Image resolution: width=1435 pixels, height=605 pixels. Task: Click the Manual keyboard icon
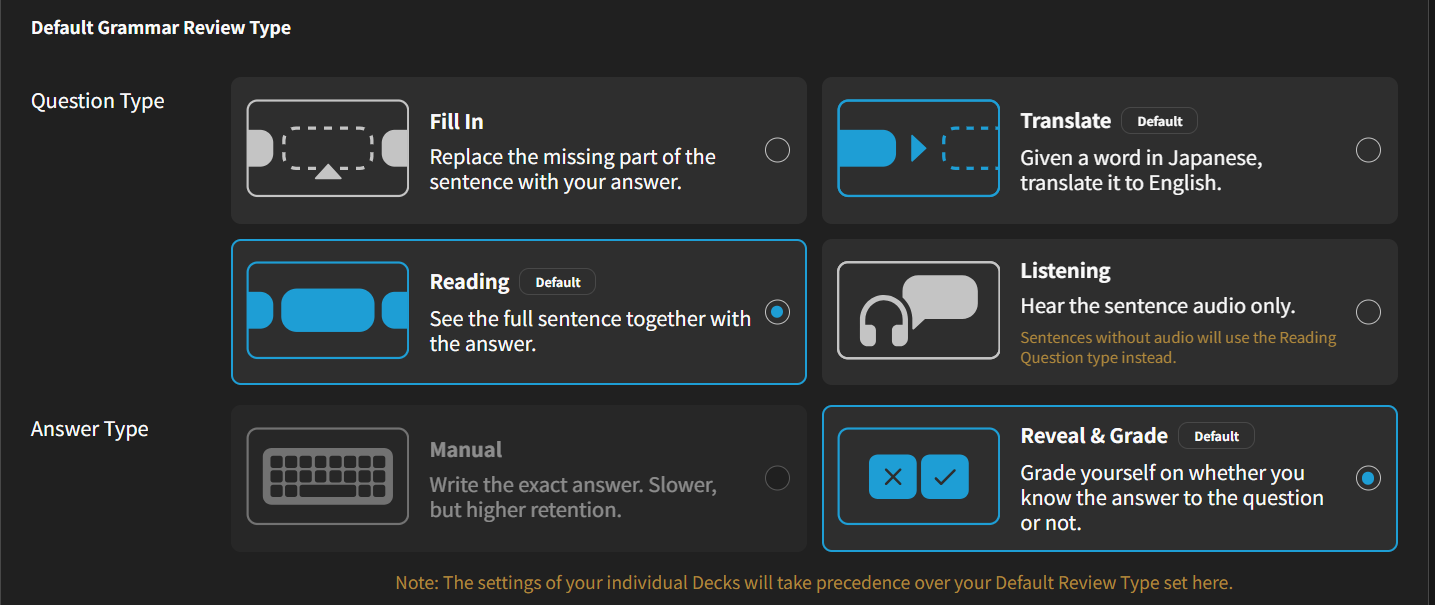[328, 476]
